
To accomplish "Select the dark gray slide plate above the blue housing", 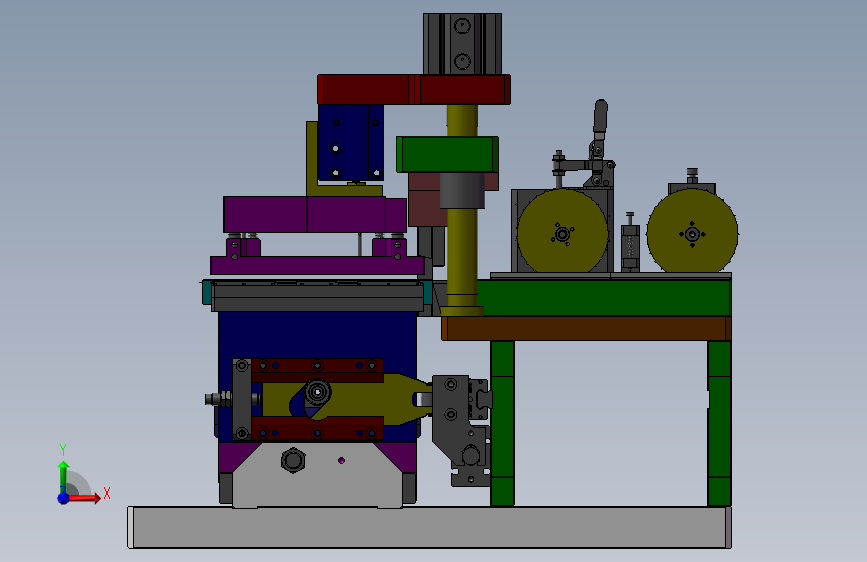I will [x=318, y=299].
